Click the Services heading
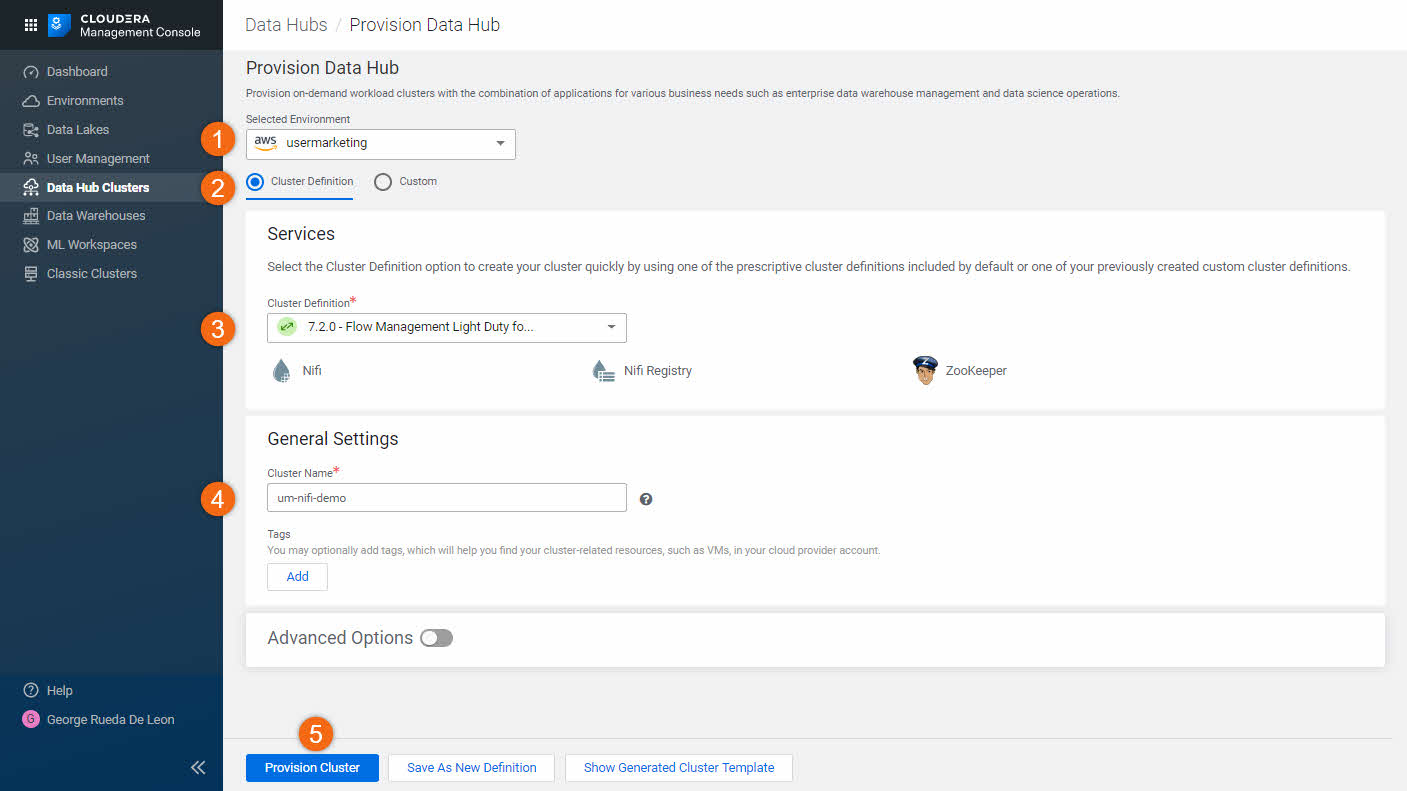 pyautogui.click(x=301, y=234)
